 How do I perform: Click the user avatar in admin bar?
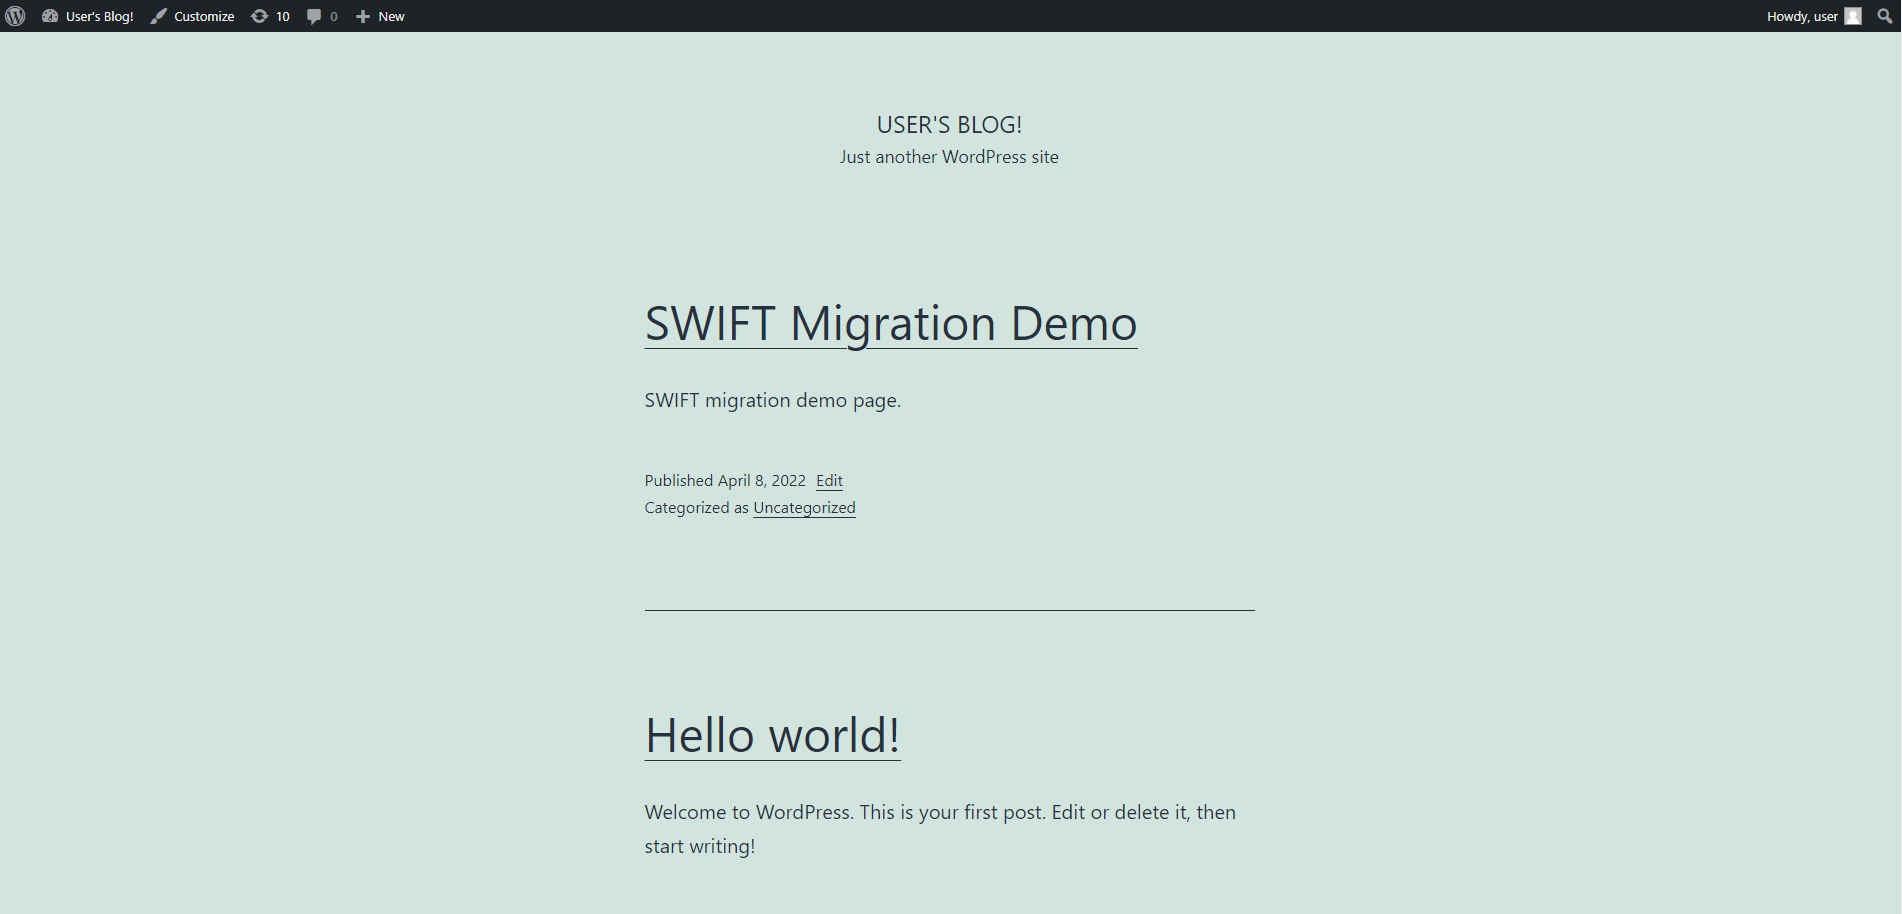click(x=1853, y=16)
